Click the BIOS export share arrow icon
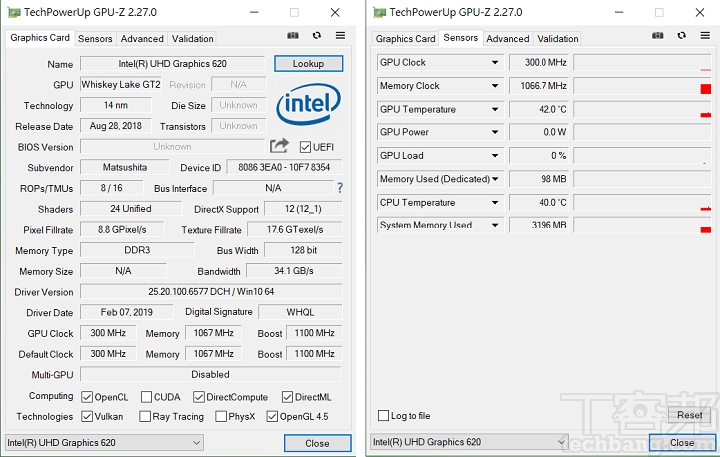This screenshot has height=457, width=720. tap(279, 146)
